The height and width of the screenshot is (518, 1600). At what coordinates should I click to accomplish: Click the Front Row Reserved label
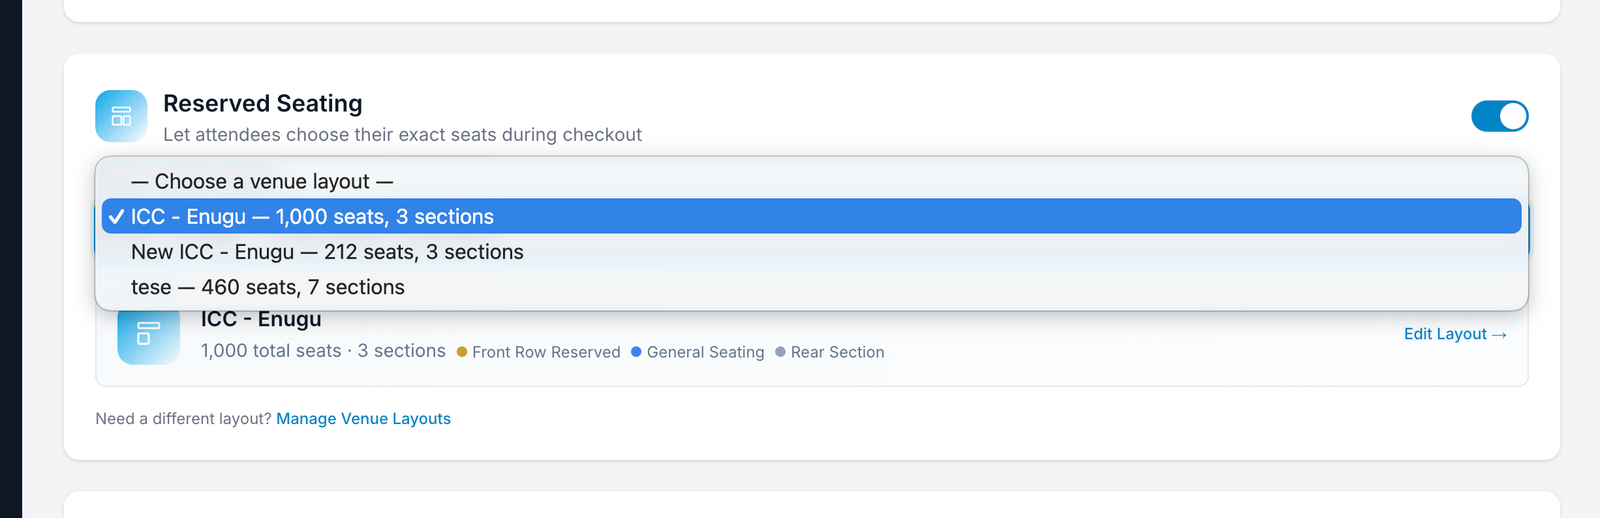[x=546, y=352]
